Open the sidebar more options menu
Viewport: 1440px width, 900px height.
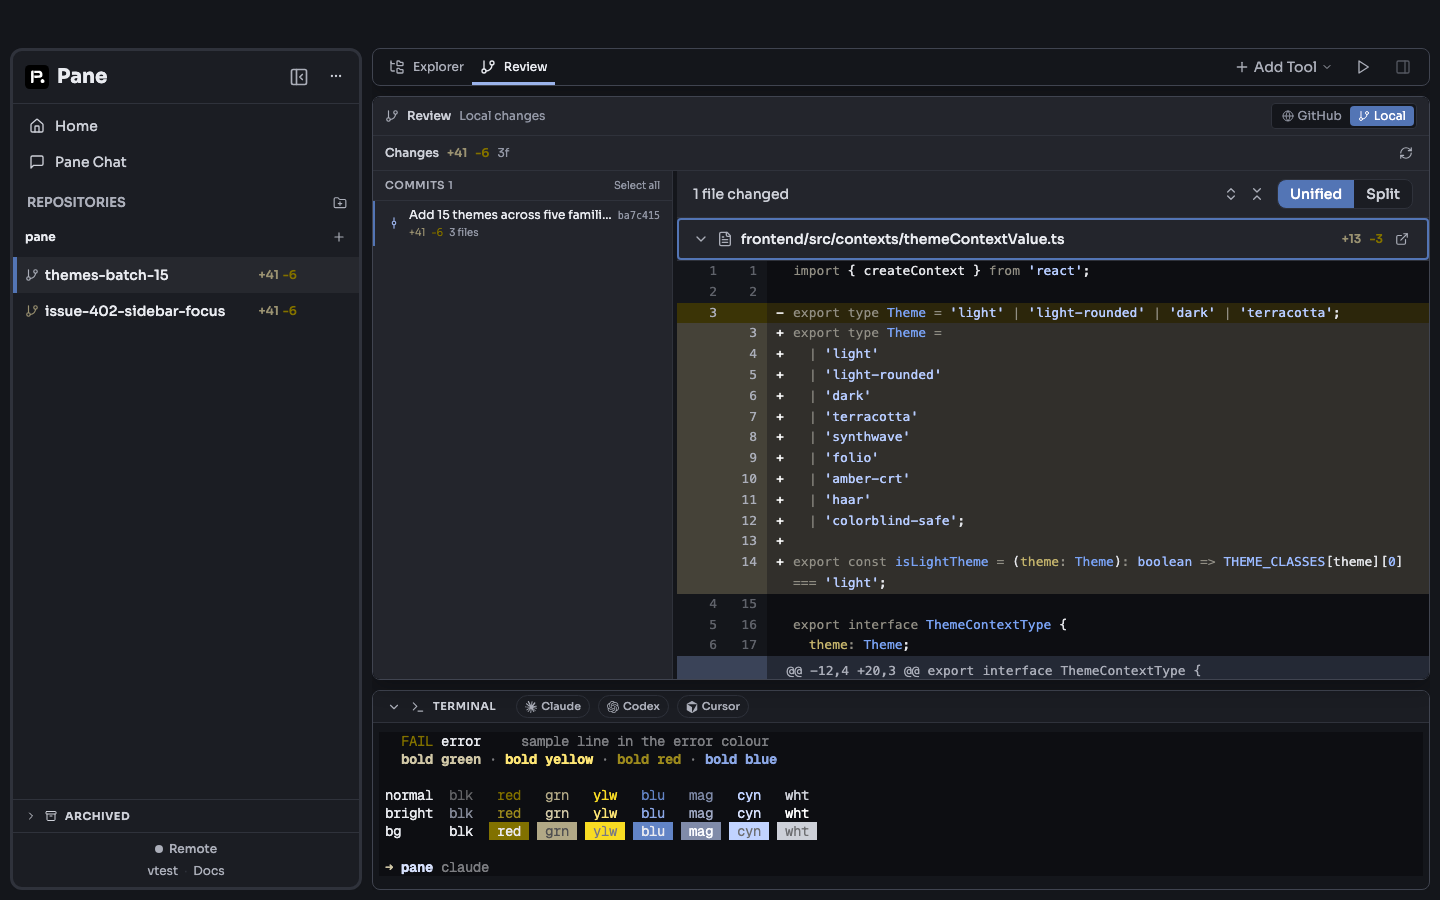click(336, 77)
